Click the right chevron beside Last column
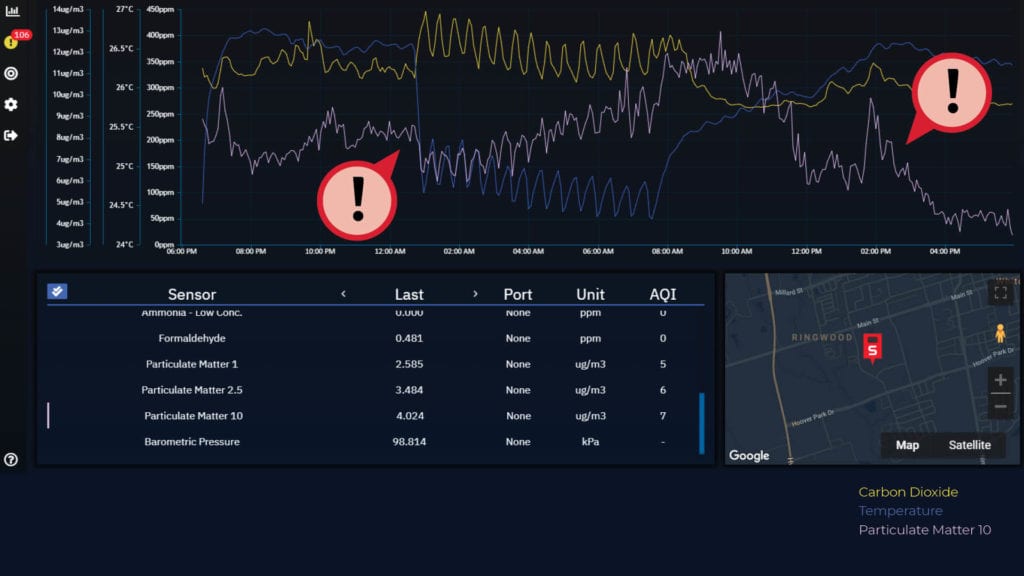1024x576 pixels. click(x=475, y=294)
